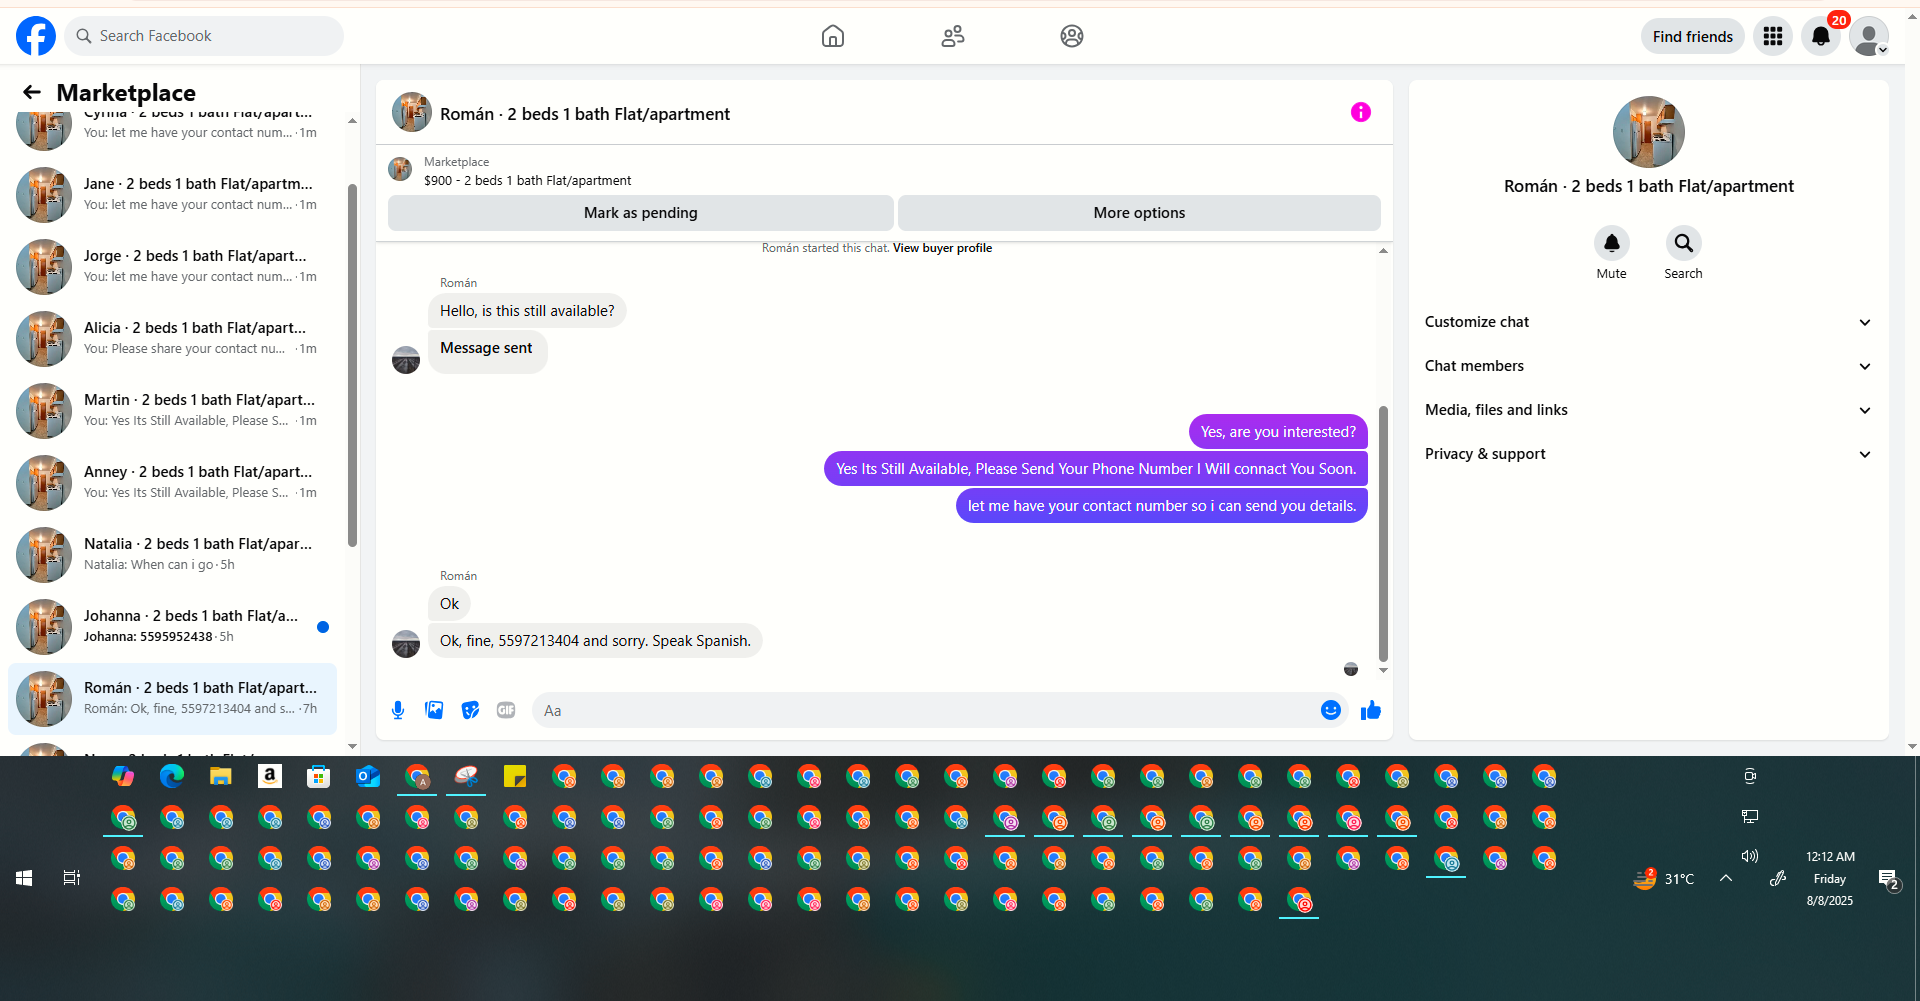This screenshot has height=1001, width=1920.
Task: Open Task View on the taskbar
Action: [72, 878]
